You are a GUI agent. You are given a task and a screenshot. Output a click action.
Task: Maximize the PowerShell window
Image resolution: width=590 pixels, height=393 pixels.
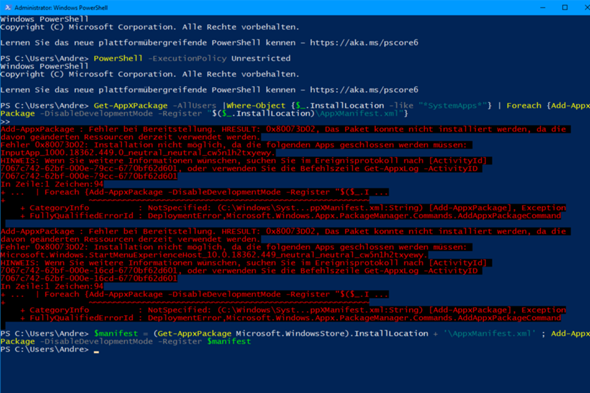565,7
